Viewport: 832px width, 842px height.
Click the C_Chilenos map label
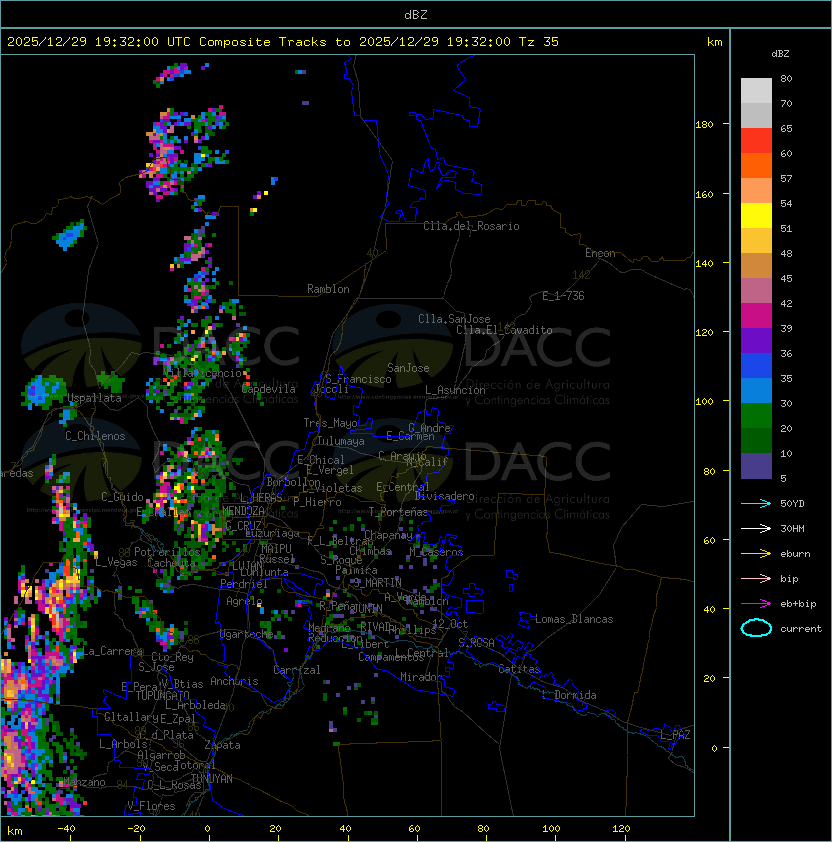coord(95,436)
